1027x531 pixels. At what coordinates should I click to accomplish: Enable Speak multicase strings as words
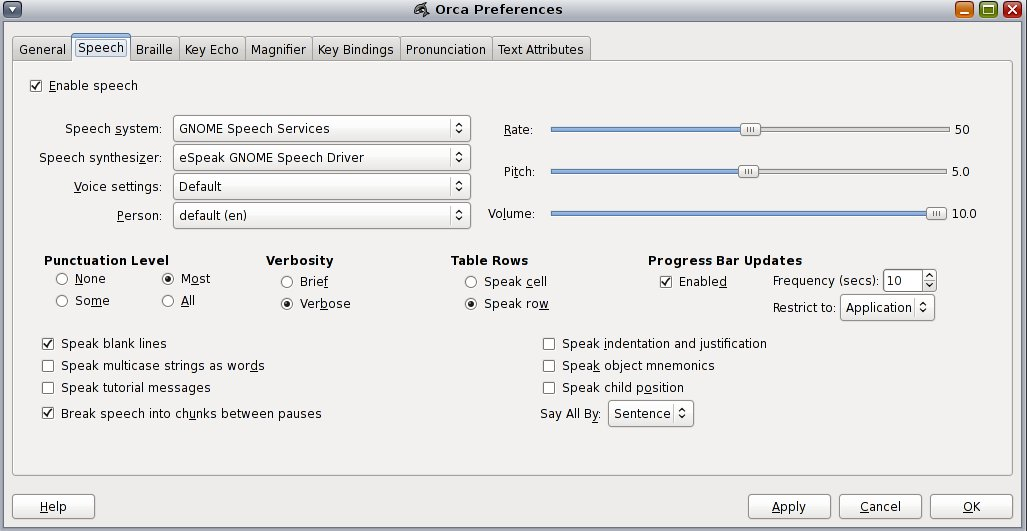[48, 366]
